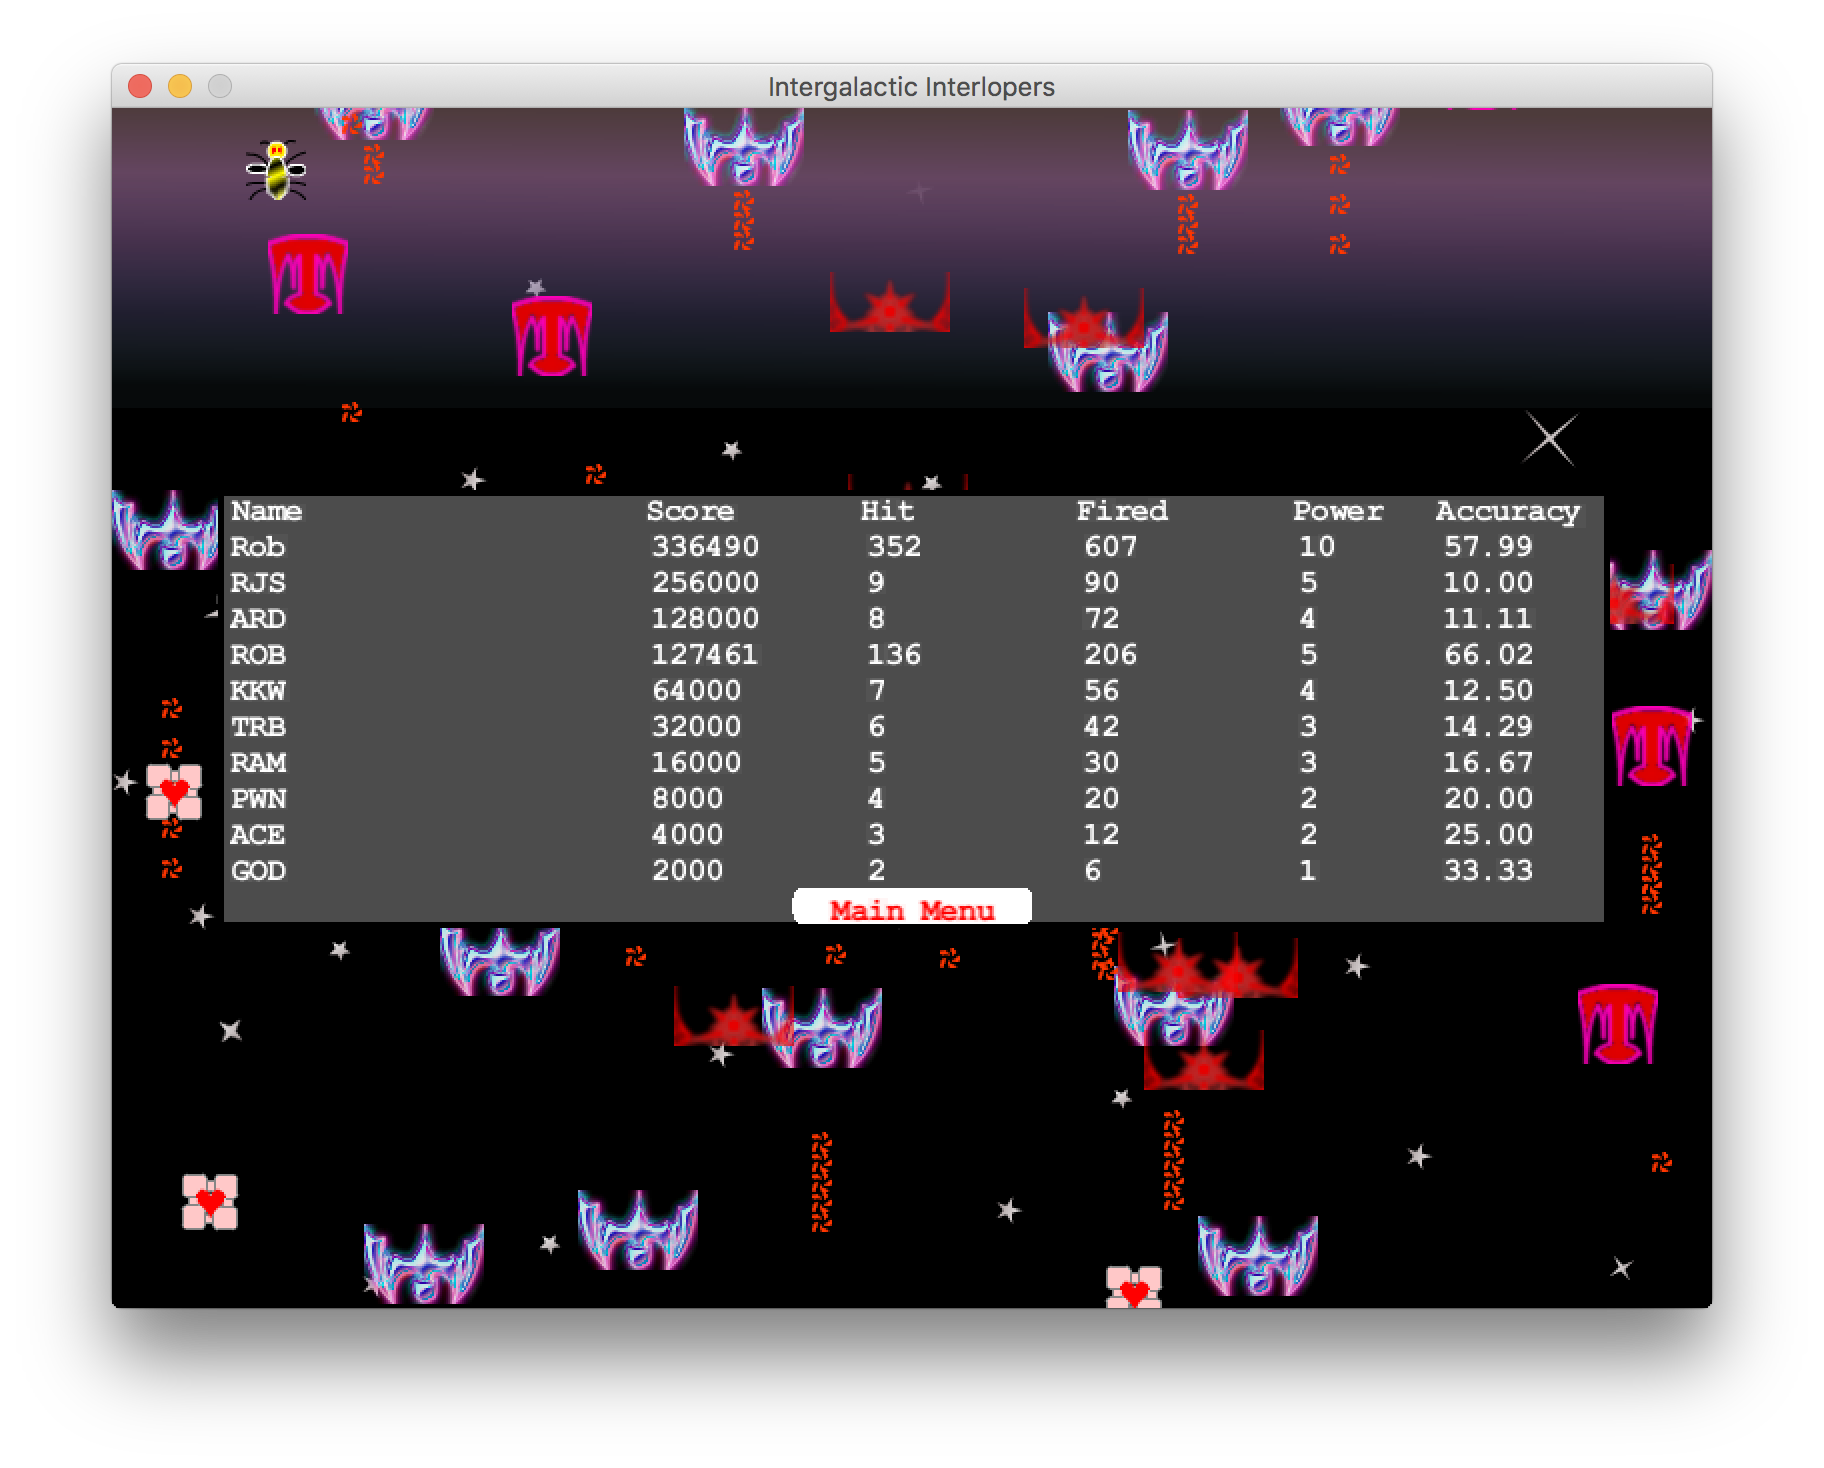The image size is (1824, 1468).
Task: Click the RAM player name
Action: pyautogui.click(x=258, y=763)
